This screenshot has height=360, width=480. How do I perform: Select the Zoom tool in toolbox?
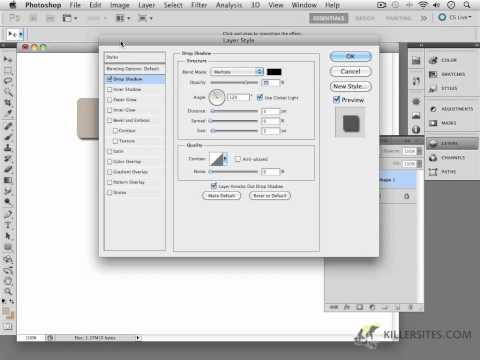7,291
